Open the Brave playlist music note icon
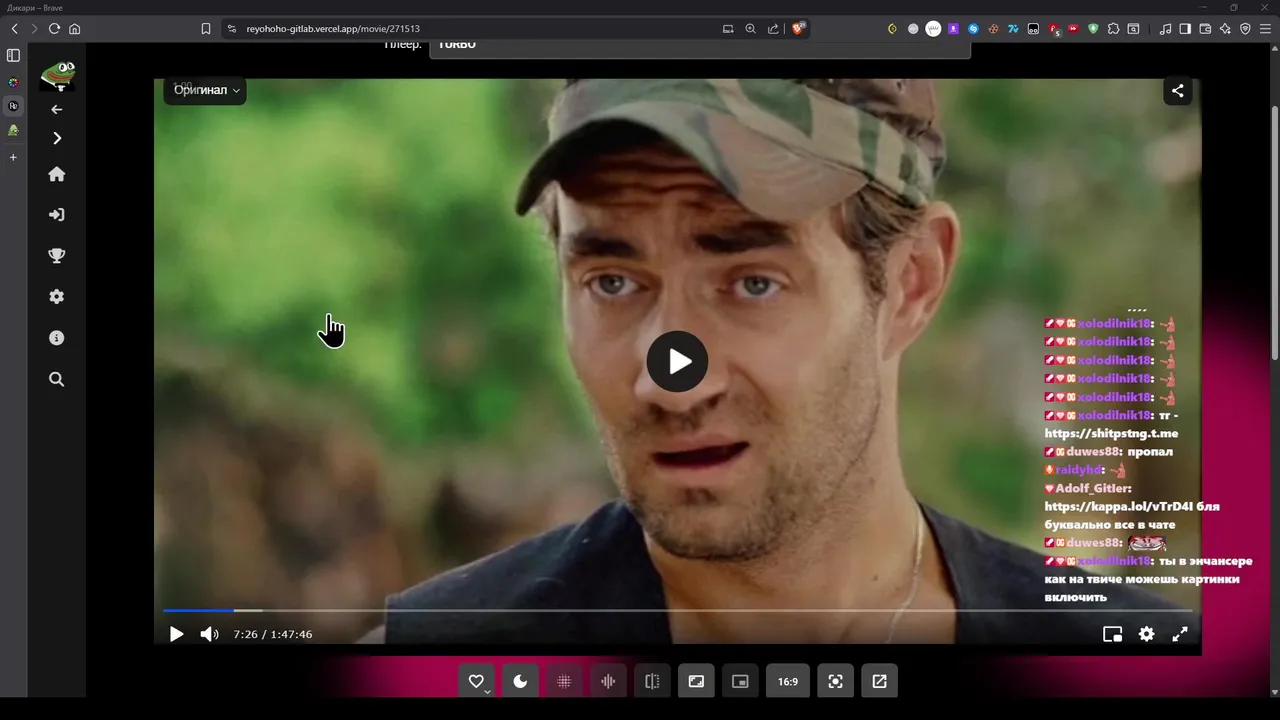Image resolution: width=1280 pixels, height=720 pixels. point(1165,29)
